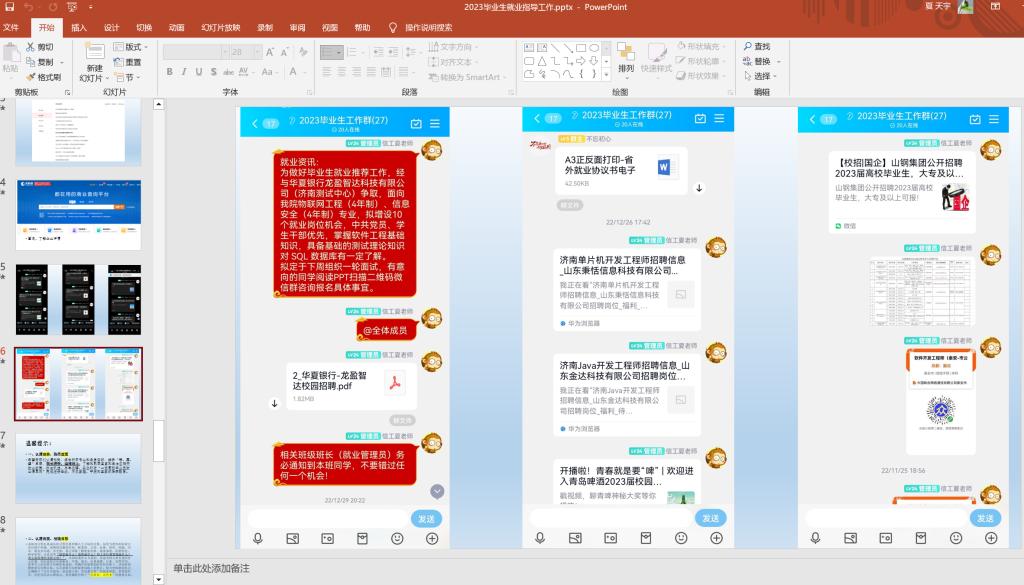This screenshot has width=1024, height=585.
Task: Toggle bold formatting button
Action: 170,72
